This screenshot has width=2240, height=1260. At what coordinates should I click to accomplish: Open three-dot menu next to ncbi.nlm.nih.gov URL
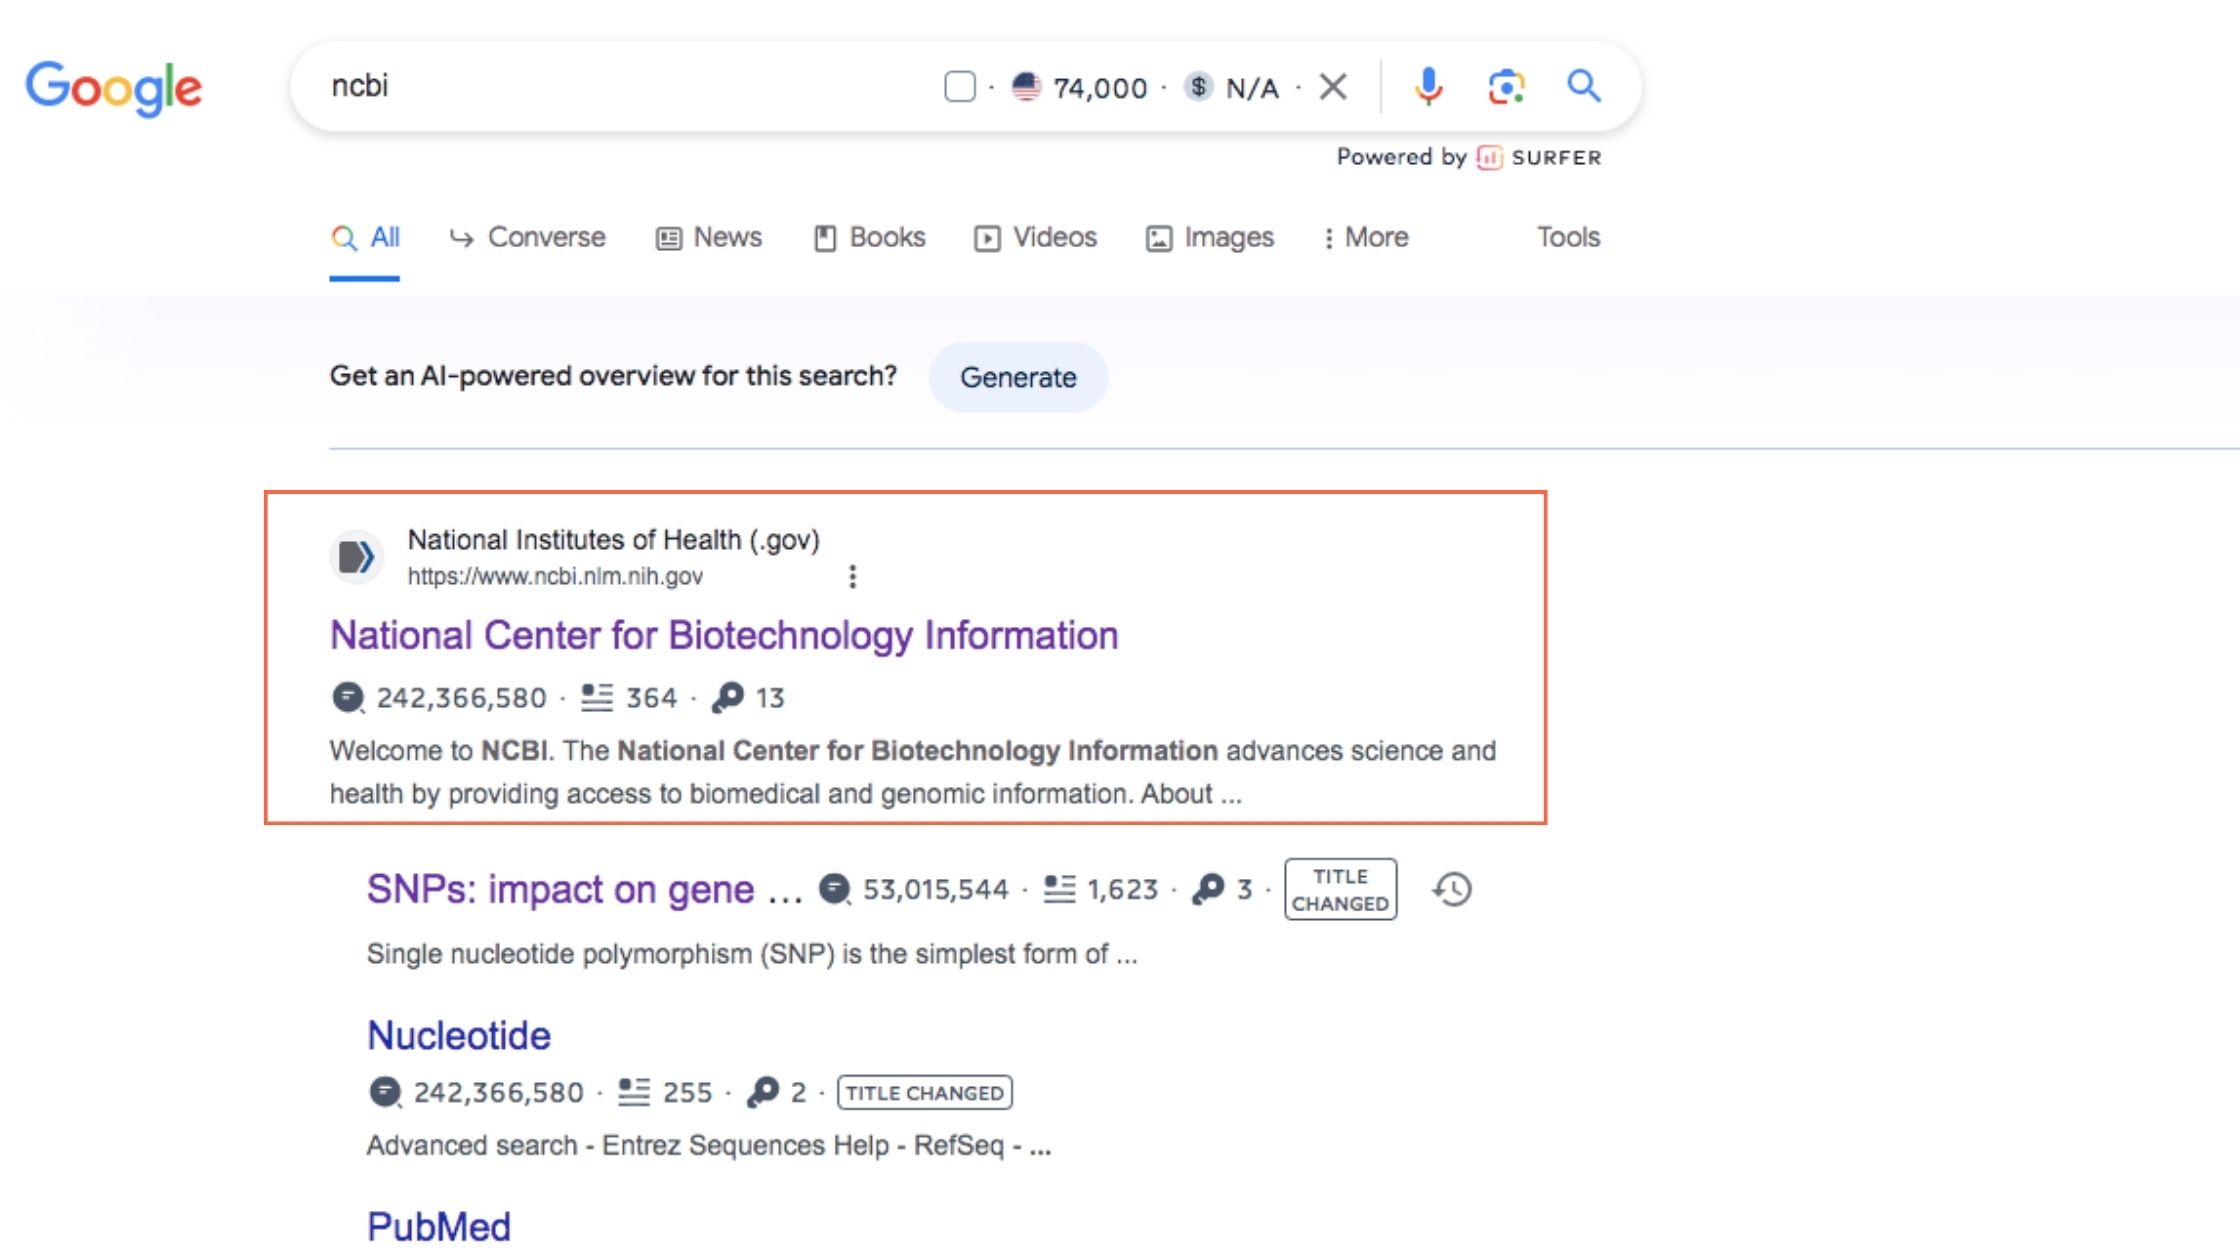(x=852, y=576)
